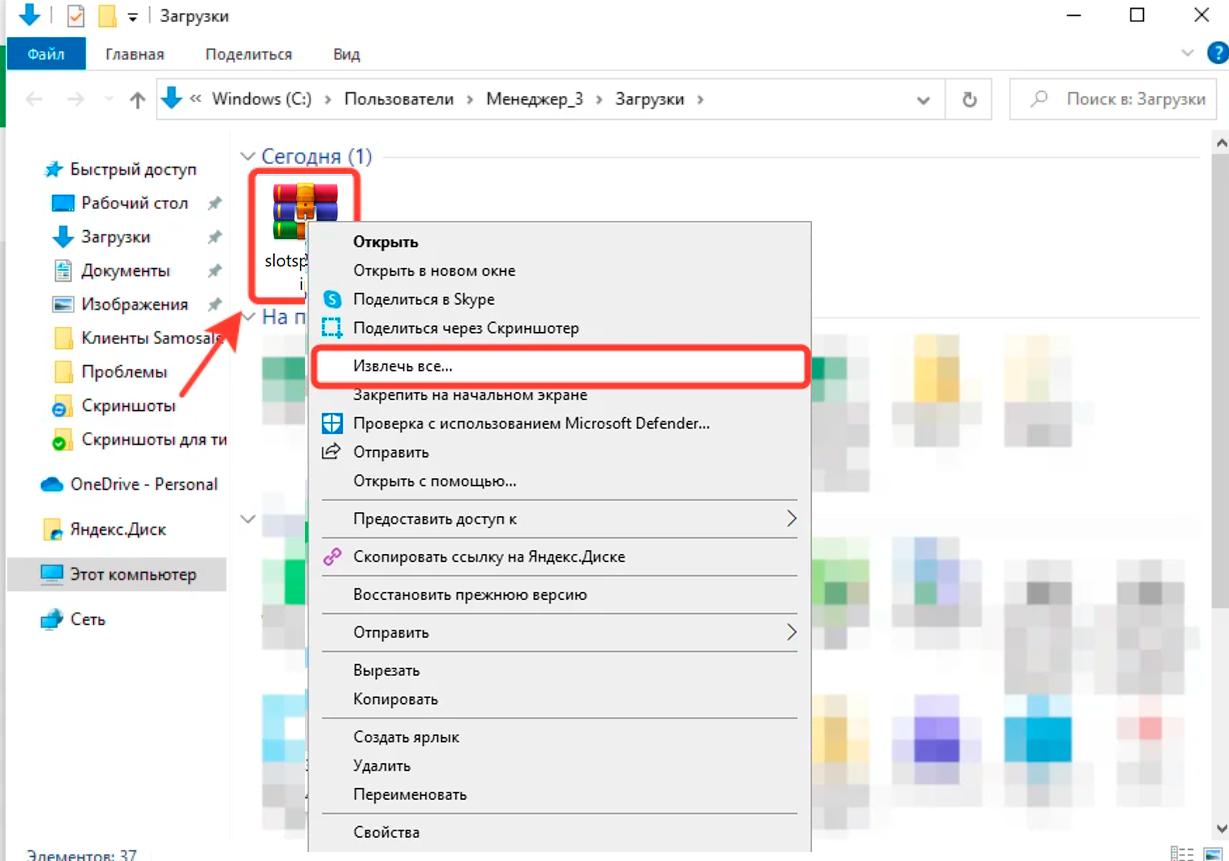Click the Yandex.Disk copy link icon
The height and width of the screenshot is (861, 1229).
(332, 557)
